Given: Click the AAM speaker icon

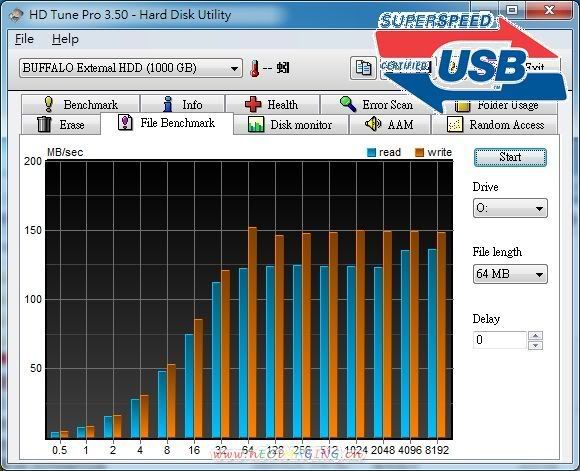Looking at the screenshot, I should click(x=373, y=124).
